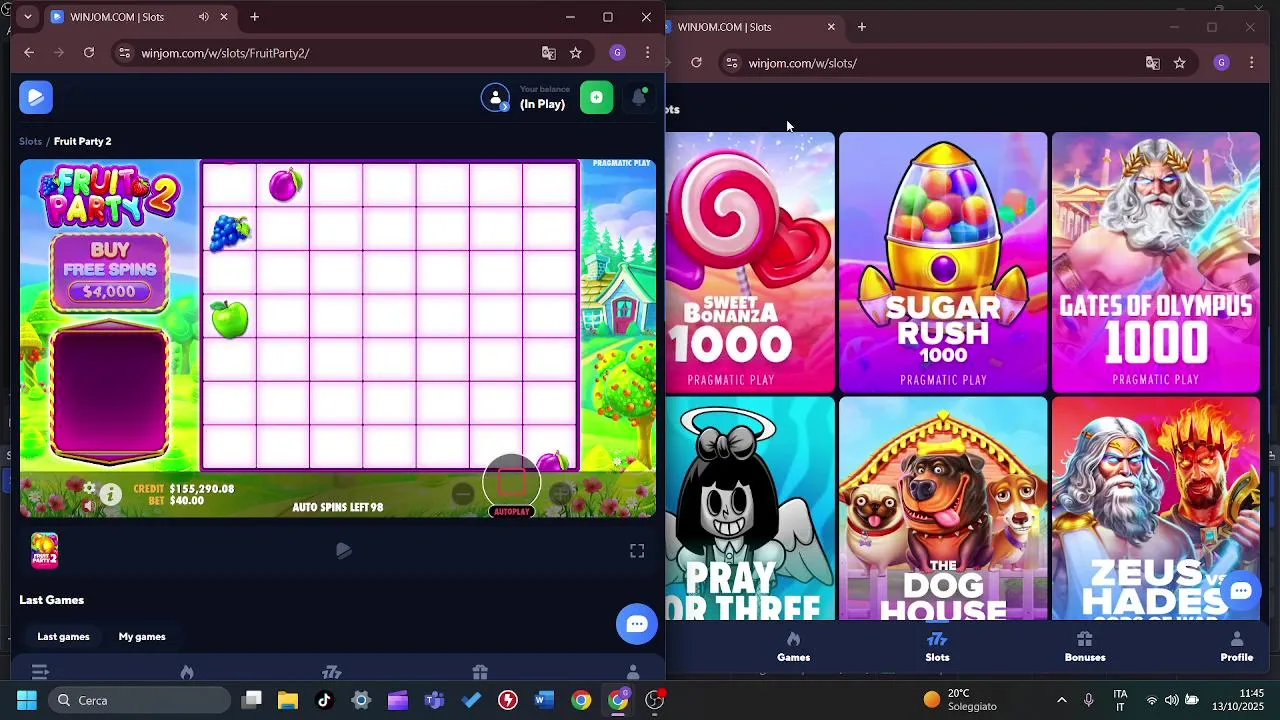This screenshot has height=720, width=1280.
Task: Show hidden tray icons chevron
Action: pos(1061,700)
